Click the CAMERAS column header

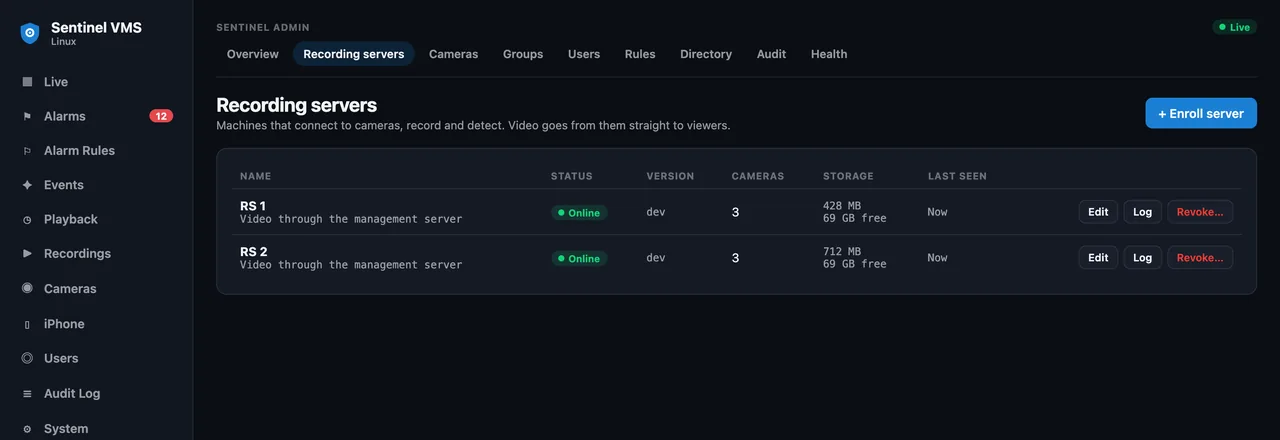(x=758, y=176)
